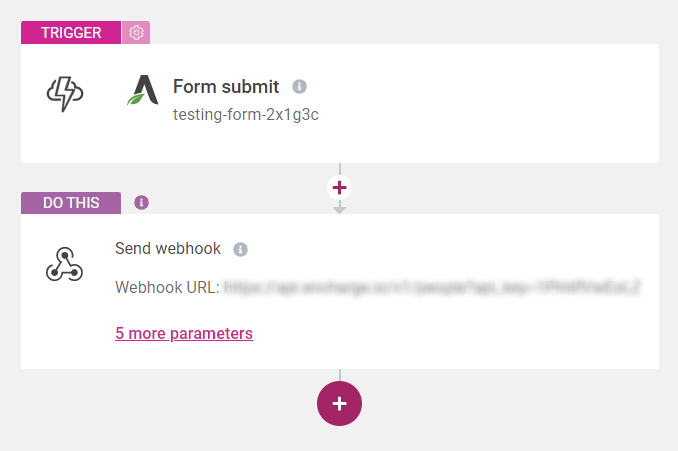
Task: Click the down arrow connector below small plus
Action: (339, 209)
